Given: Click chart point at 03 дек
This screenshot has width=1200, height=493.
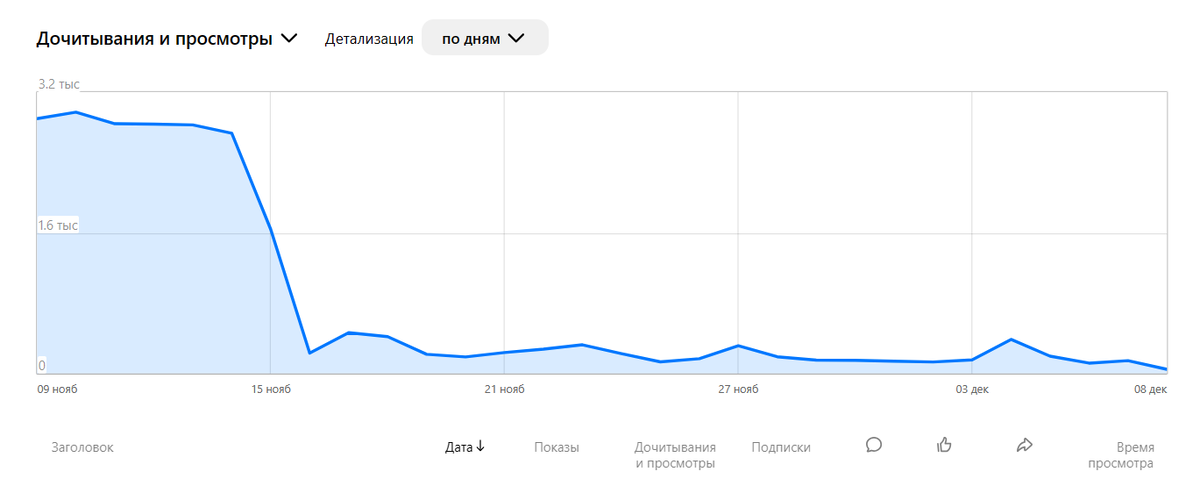Looking at the screenshot, I should [972, 359].
